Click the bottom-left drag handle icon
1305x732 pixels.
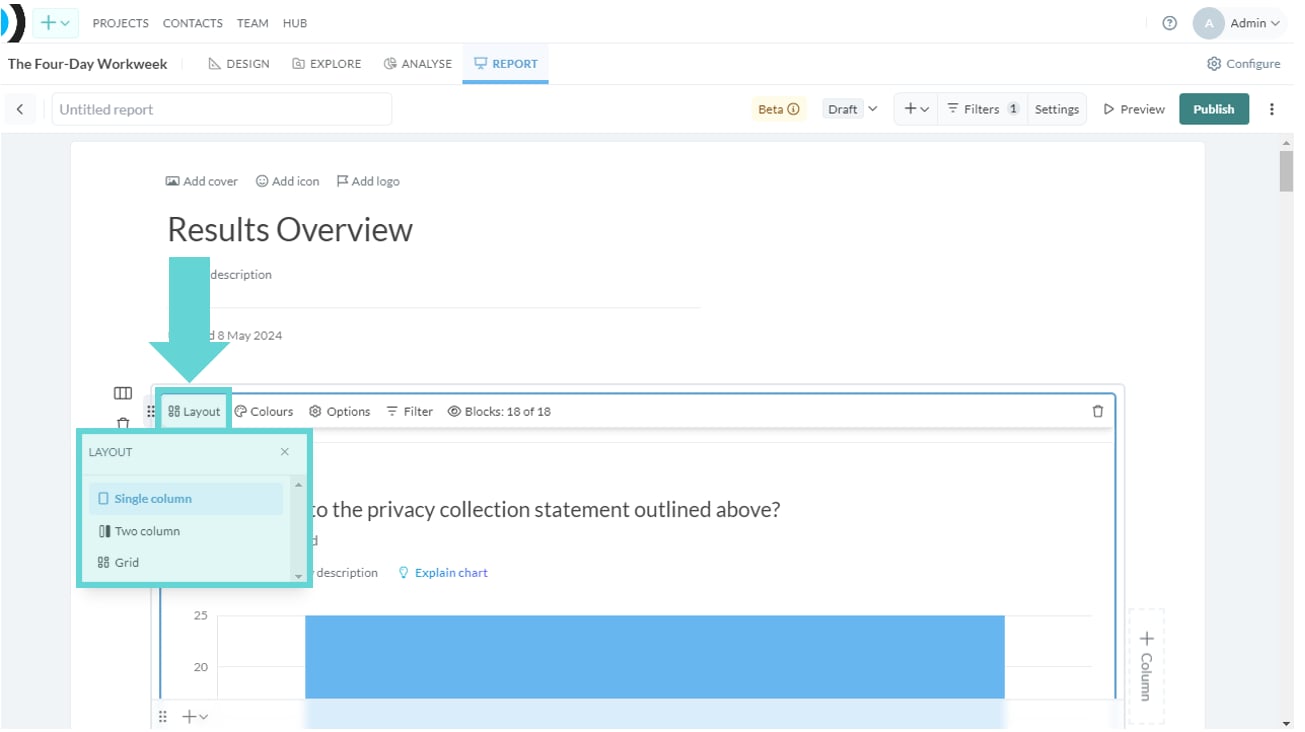[x=163, y=717]
